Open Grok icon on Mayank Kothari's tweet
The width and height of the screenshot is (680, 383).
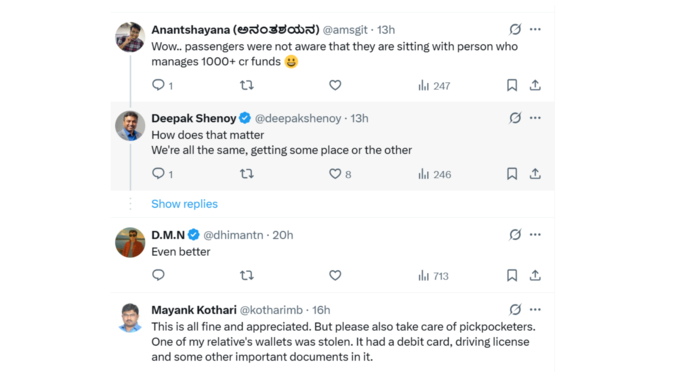[515, 310]
